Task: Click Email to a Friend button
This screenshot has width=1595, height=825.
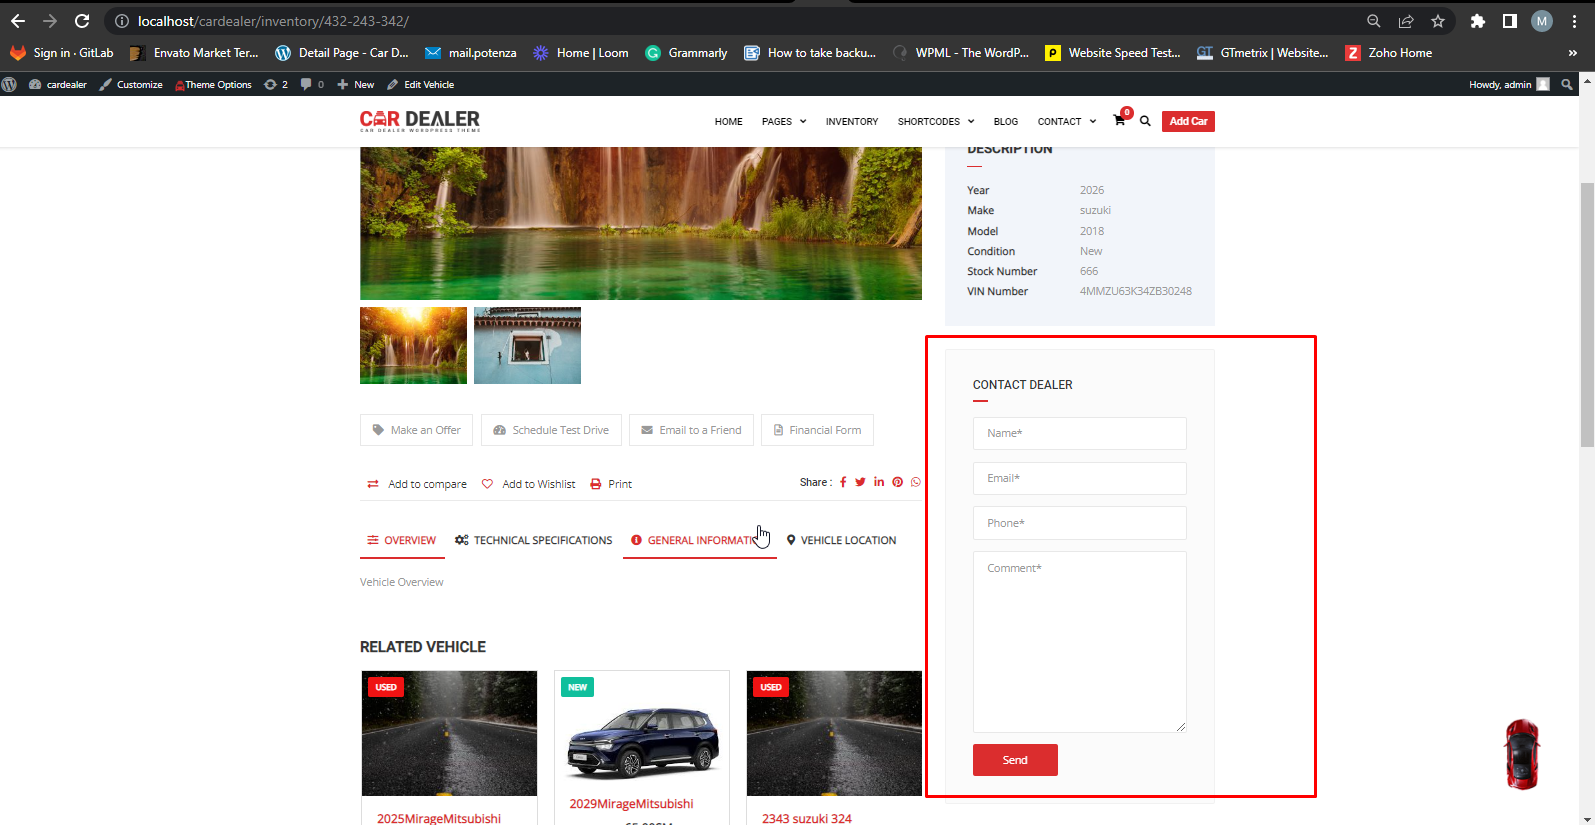Action: click(691, 430)
